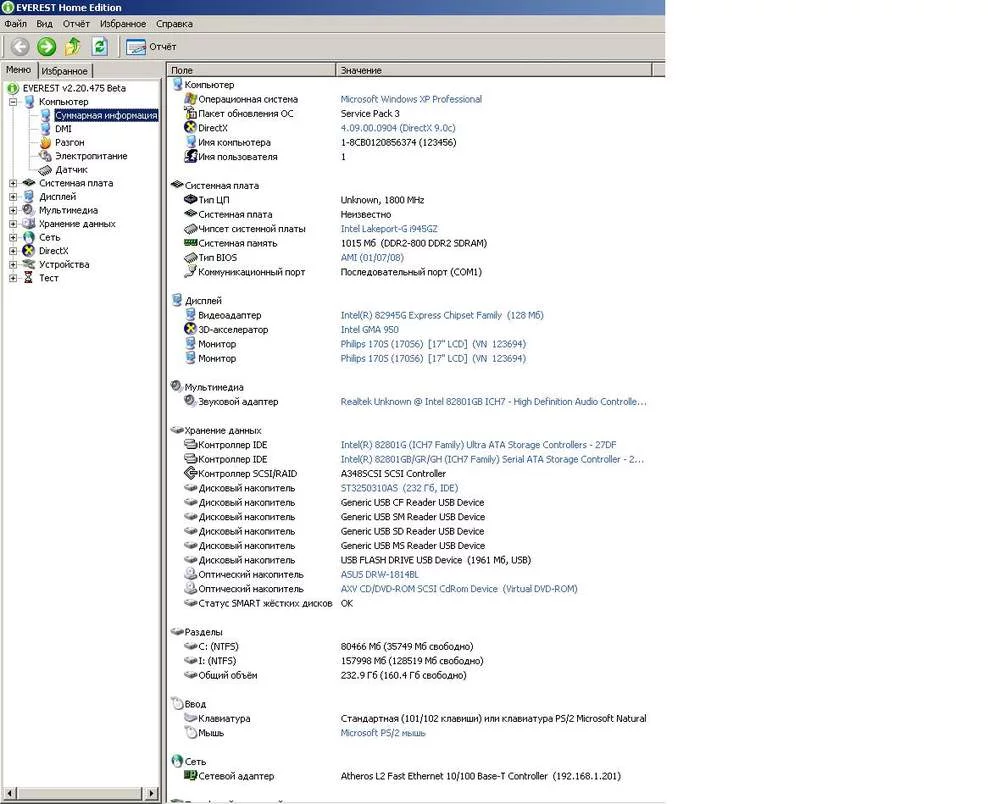Select EVEREST v2.20.475 Beta root item
This screenshot has width=1000, height=804.
pyautogui.click(x=74, y=88)
